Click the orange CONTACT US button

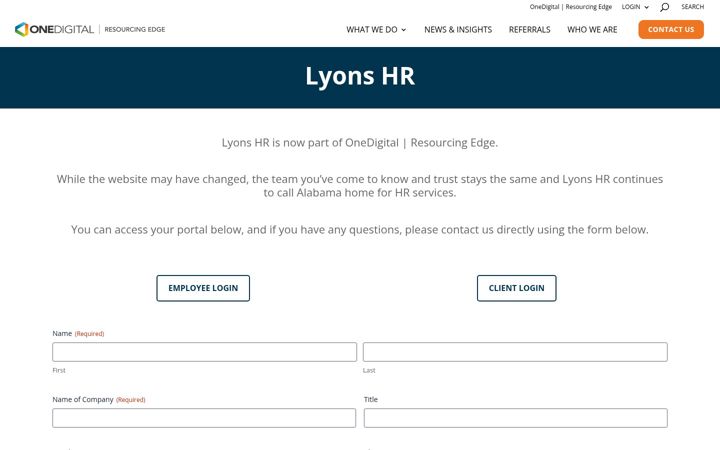pyautogui.click(x=671, y=29)
